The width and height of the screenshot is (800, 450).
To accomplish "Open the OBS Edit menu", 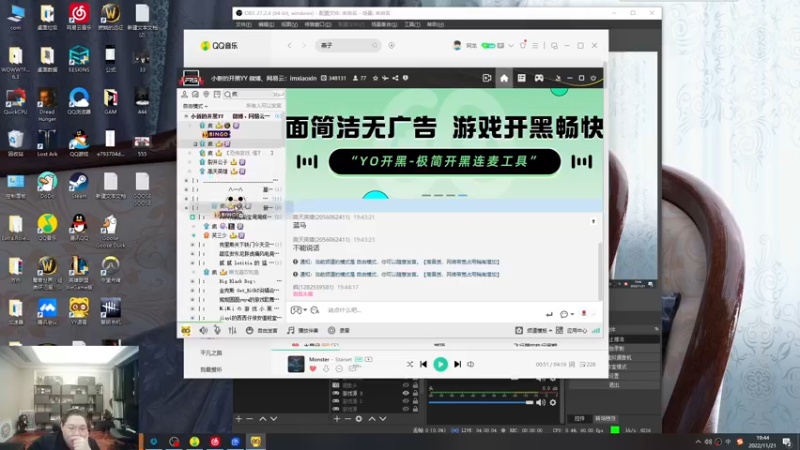I will [x=266, y=24].
